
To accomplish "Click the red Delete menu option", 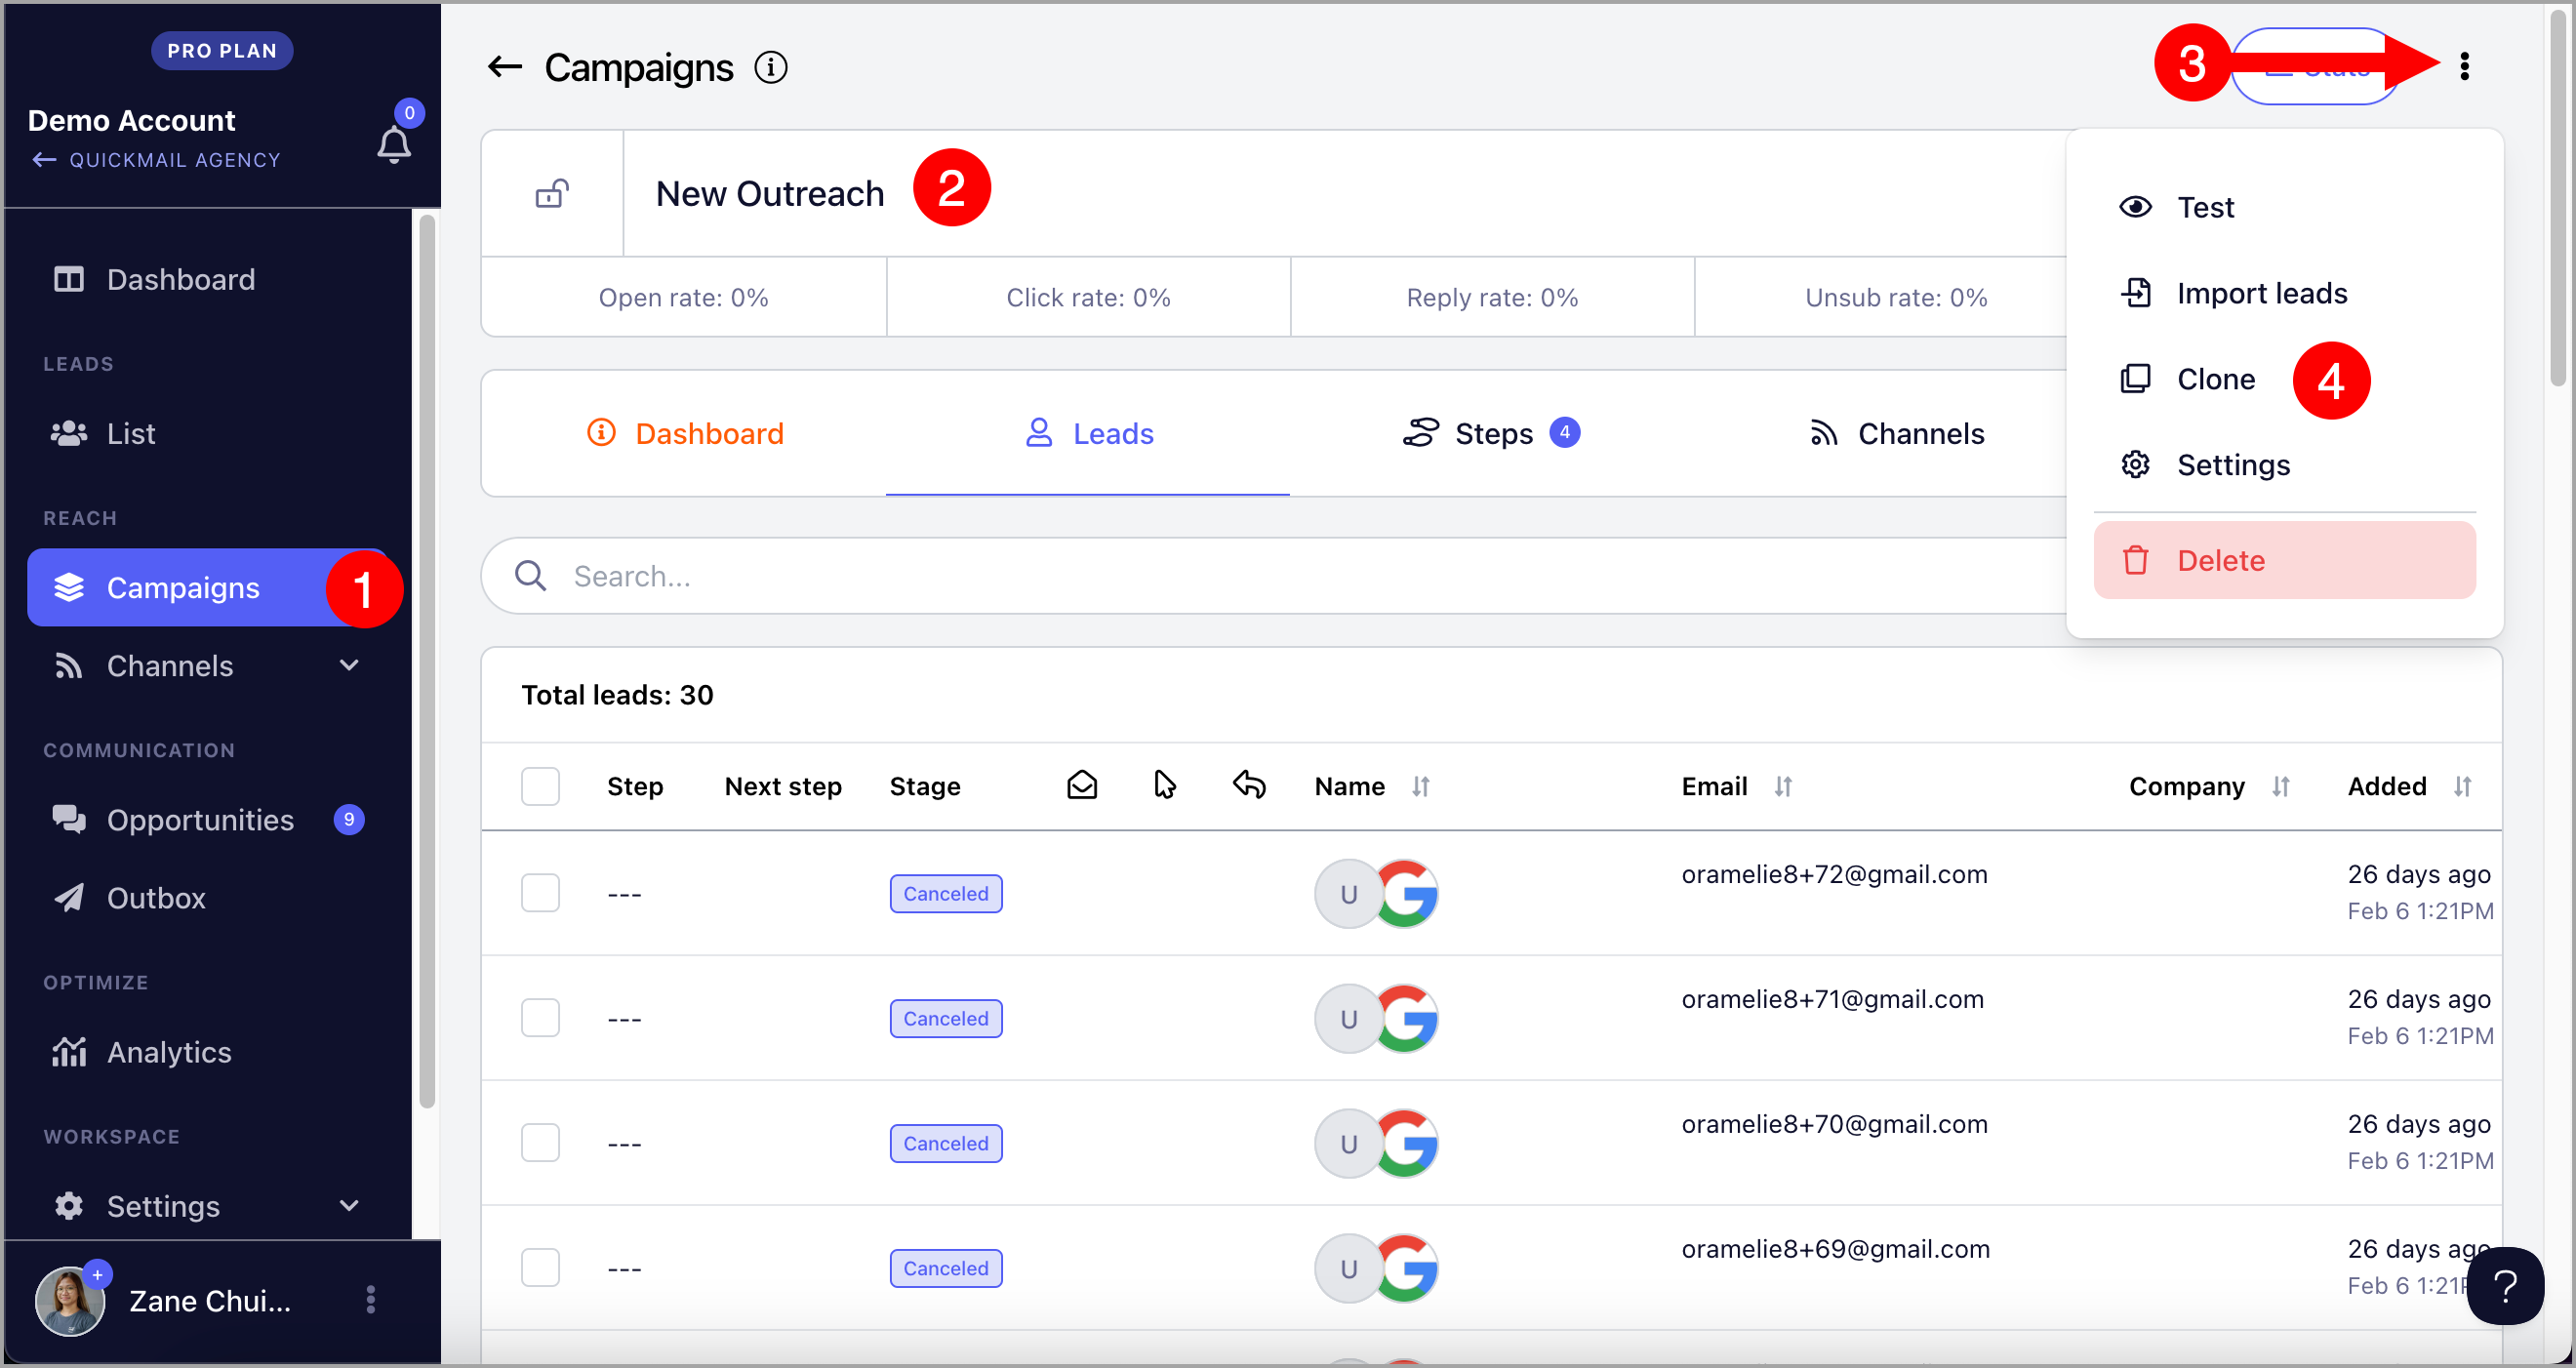I will tap(2285, 560).
